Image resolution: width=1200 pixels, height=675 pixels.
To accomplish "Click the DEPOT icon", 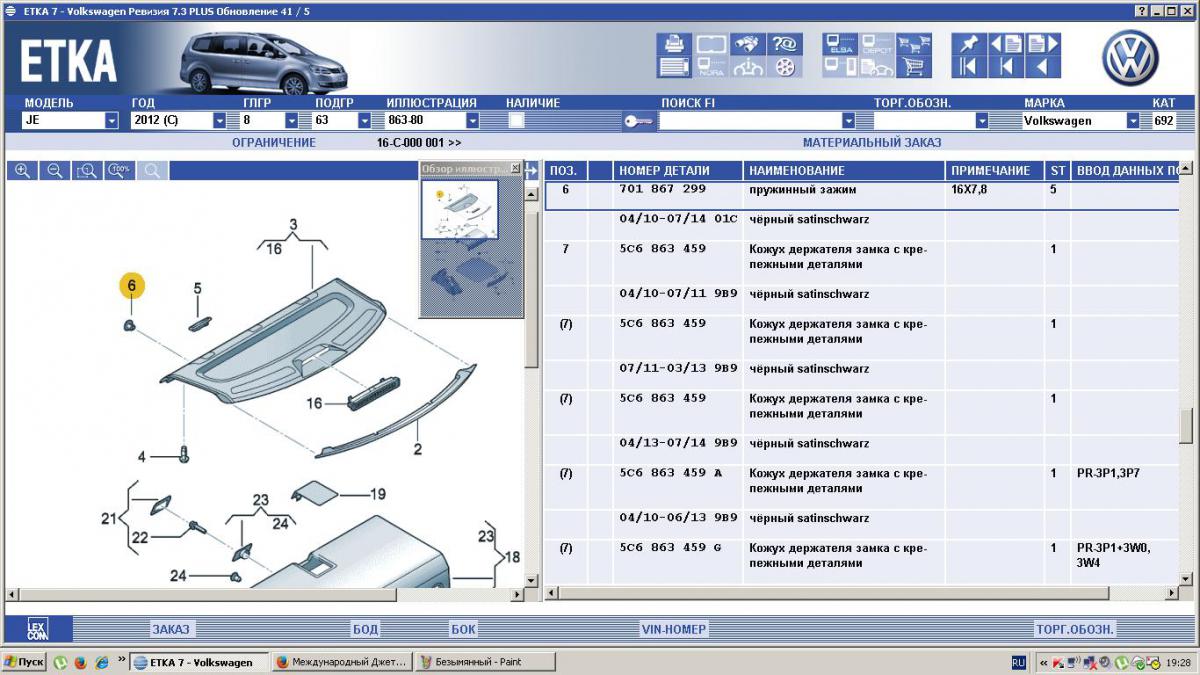I will (x=876, y=45).
